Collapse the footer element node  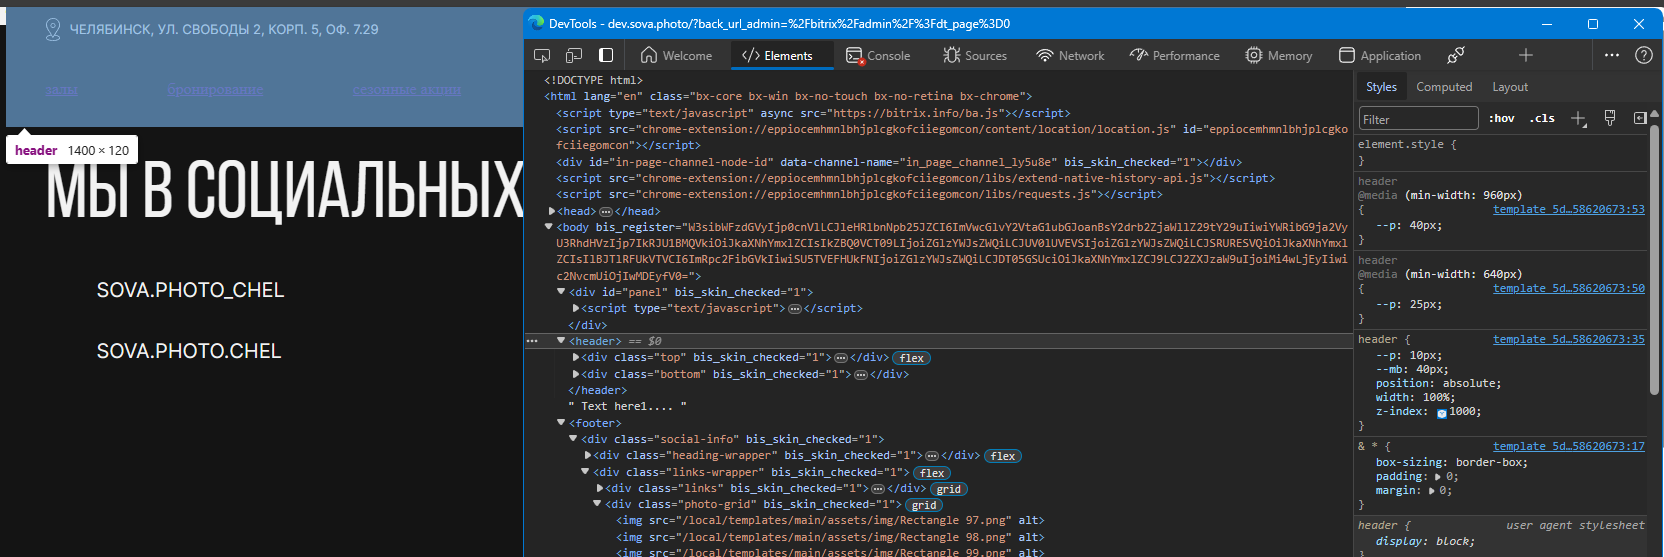pos(561,423)
